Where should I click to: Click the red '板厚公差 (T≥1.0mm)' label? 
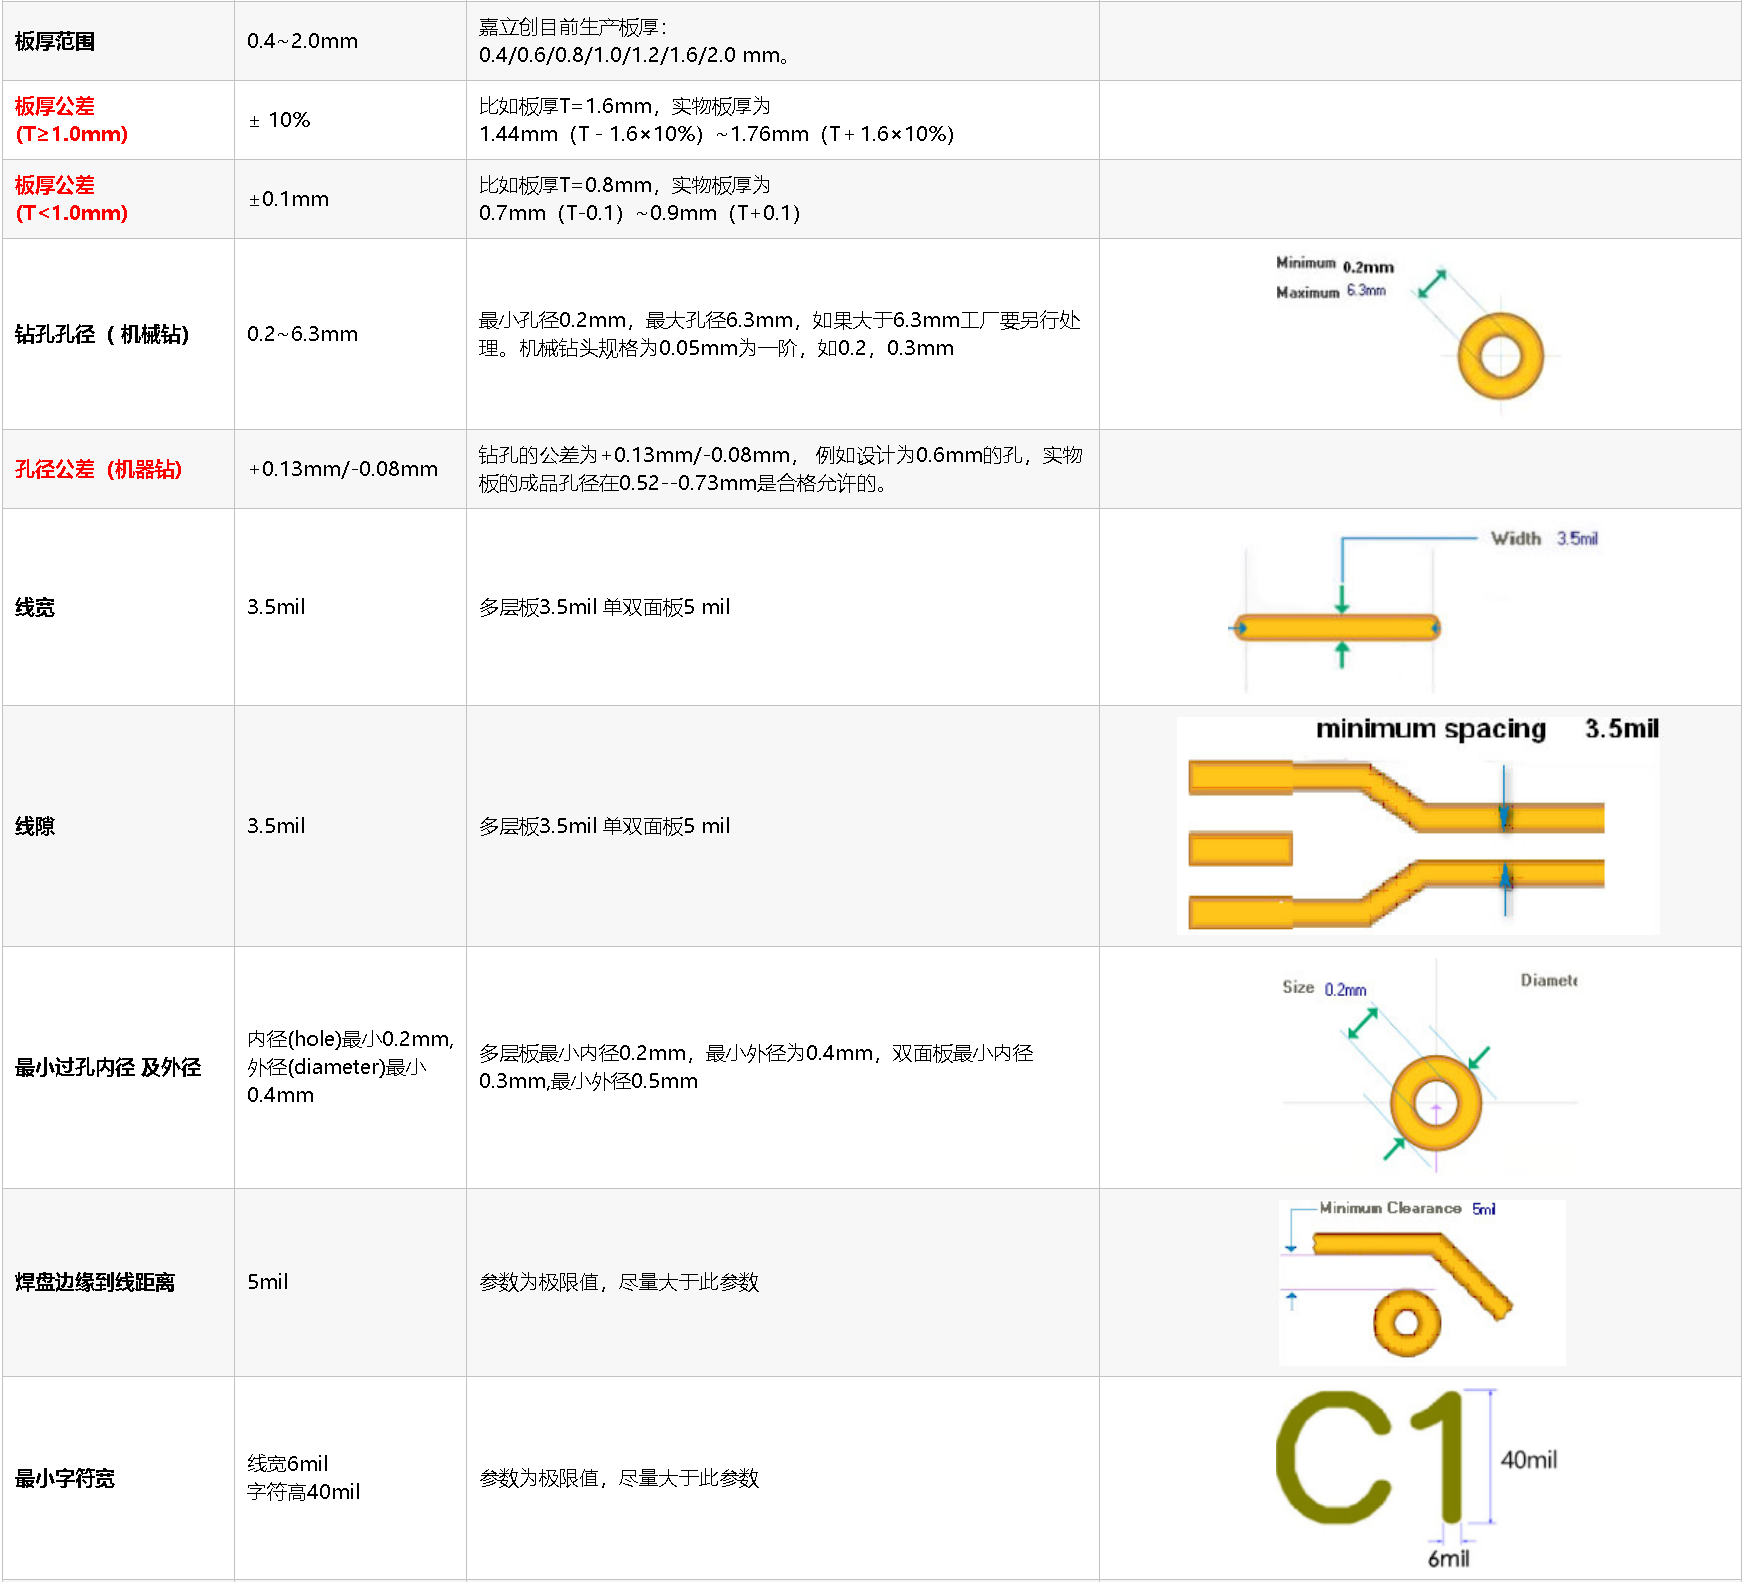(x=71, y=120)
